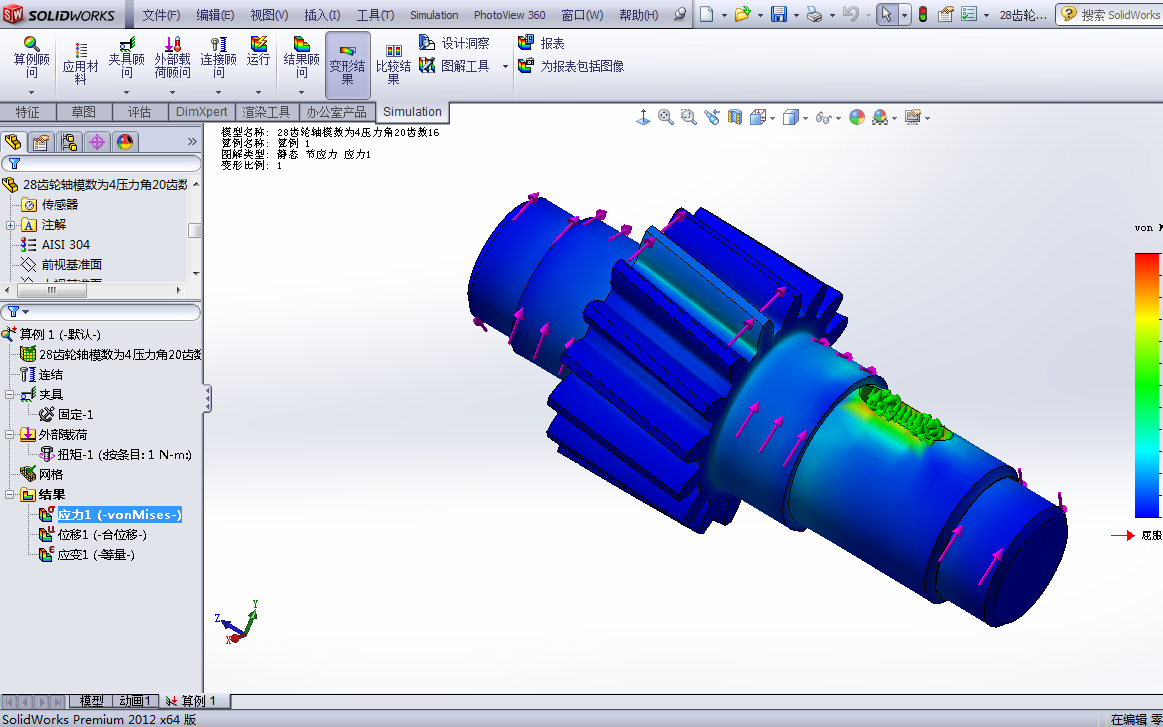
Task: Open the Study Advisor (算例顾问) tool
Action: point(31,58)
